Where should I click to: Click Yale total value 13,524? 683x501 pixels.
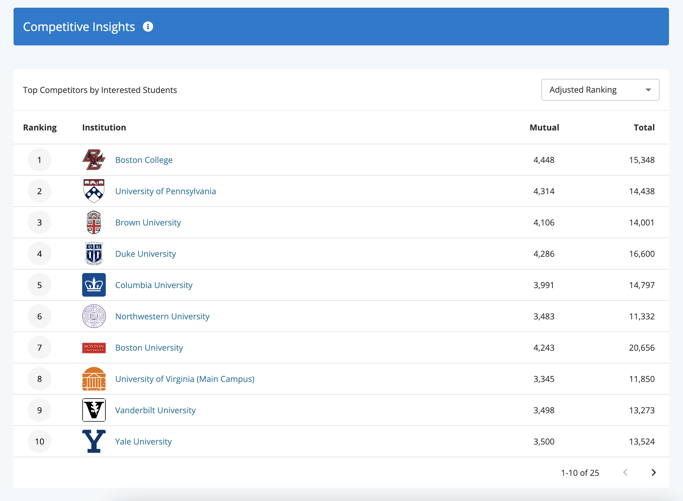tap(642, 442)
